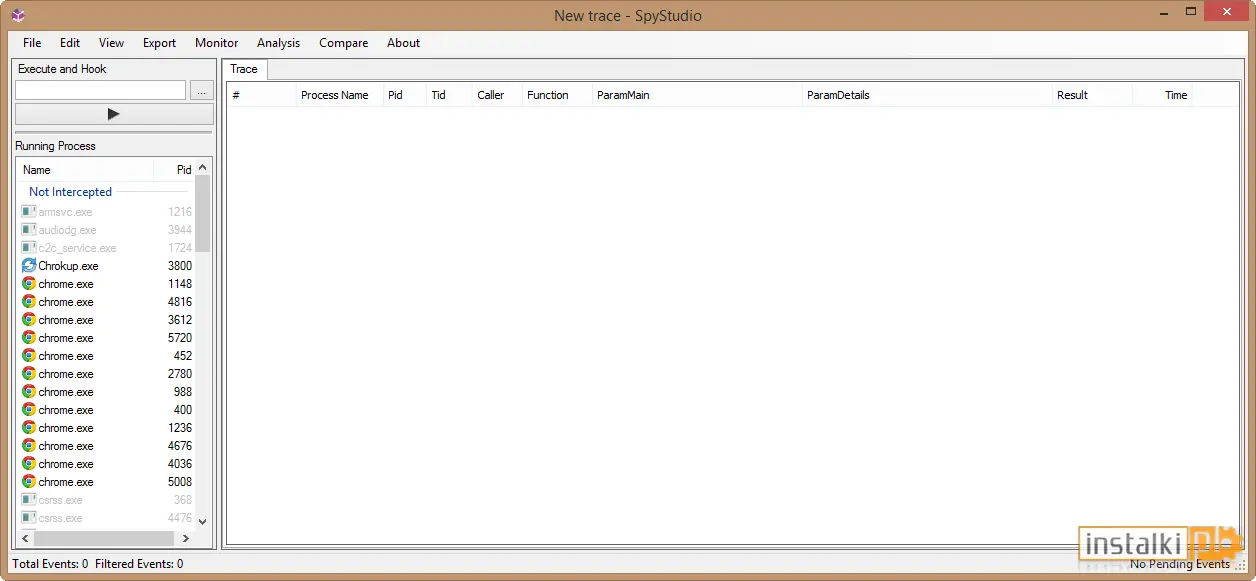Viewport: 1256px width, 581px height.
Task: Select chrome.exe with Pid 3612
Action: point(106,320)
